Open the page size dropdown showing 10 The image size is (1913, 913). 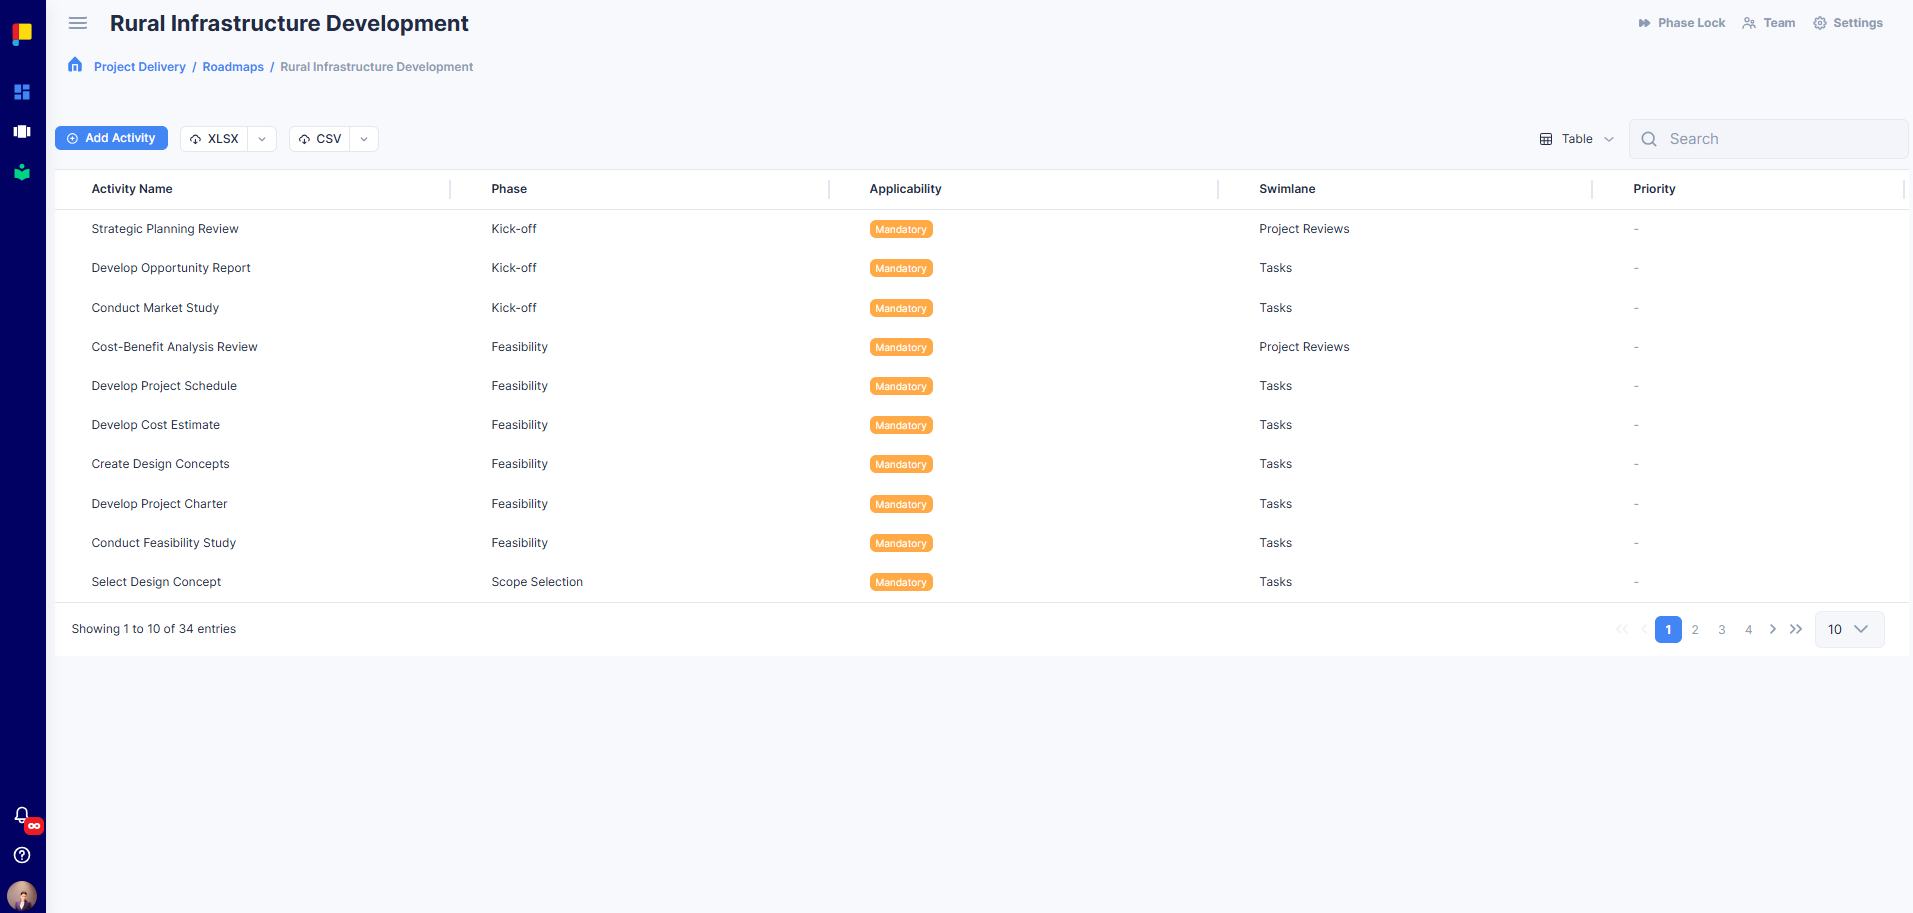(x=1847, y=629)
